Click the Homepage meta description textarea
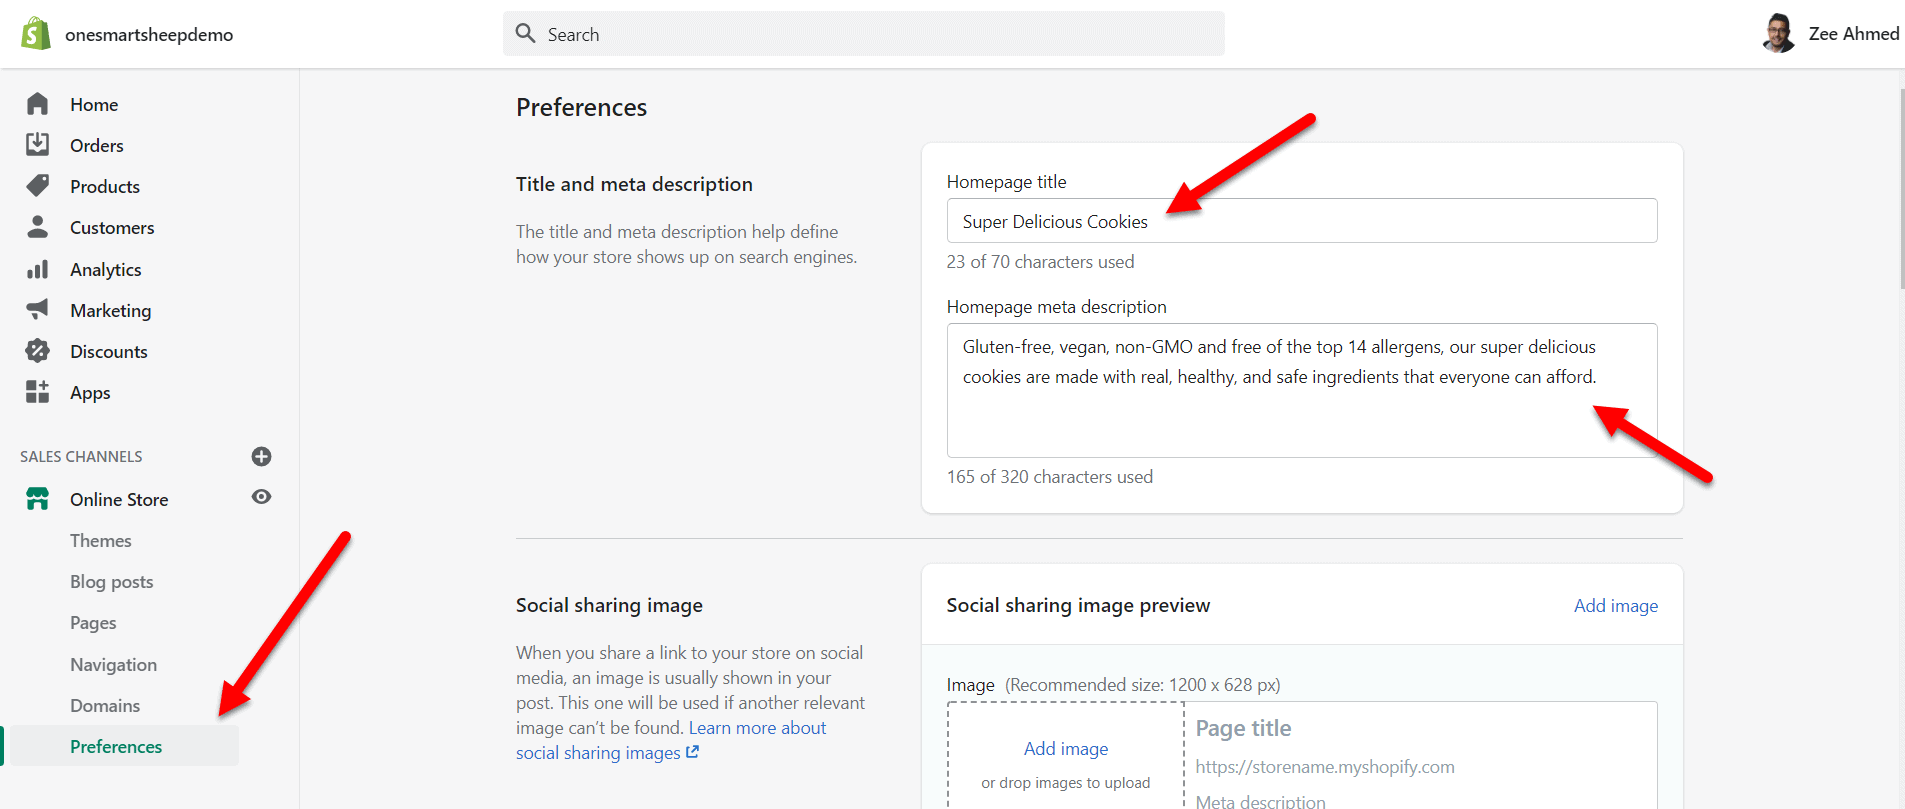The width and height of the screenshot is (1905, 809). click(x=1302, y=390)
